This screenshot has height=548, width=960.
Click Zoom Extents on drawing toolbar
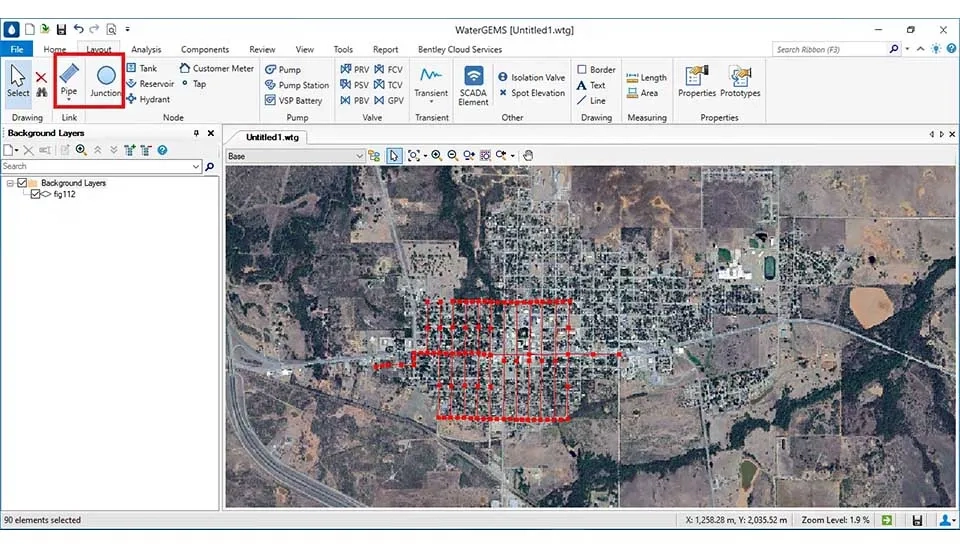coord(414,156)
